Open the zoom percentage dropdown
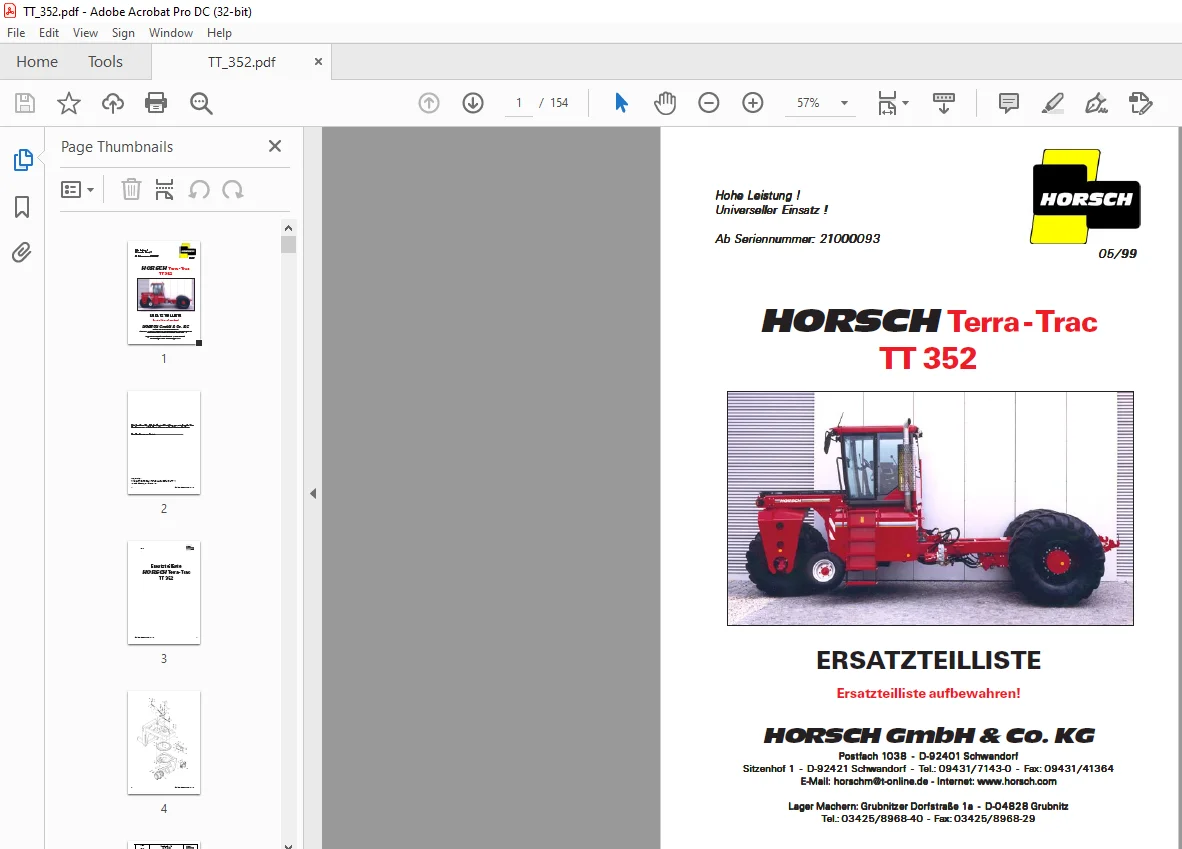1182x849 pixels. (844, 103)
